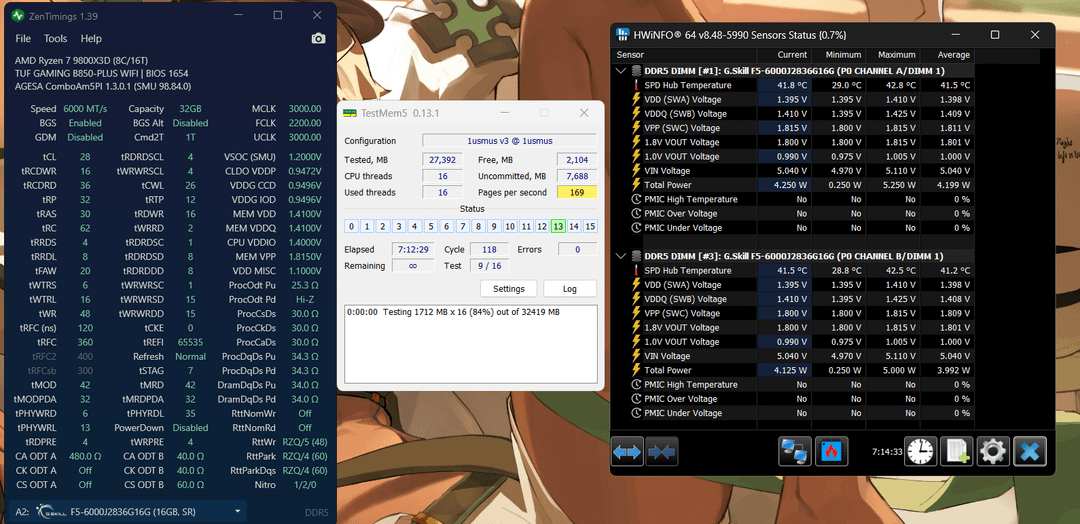Click the DIMM #3 memory module icon
Image resolution: width=1080 pixels, height=524 pixels.
636,256
